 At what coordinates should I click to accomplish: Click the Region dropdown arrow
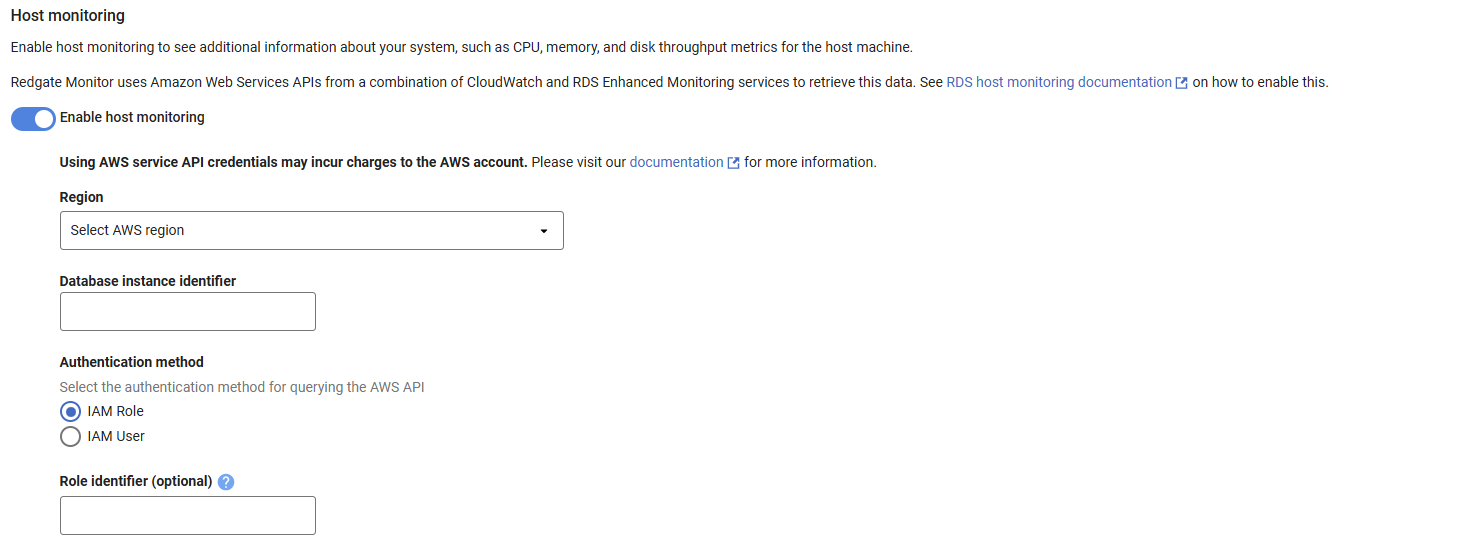544,231
